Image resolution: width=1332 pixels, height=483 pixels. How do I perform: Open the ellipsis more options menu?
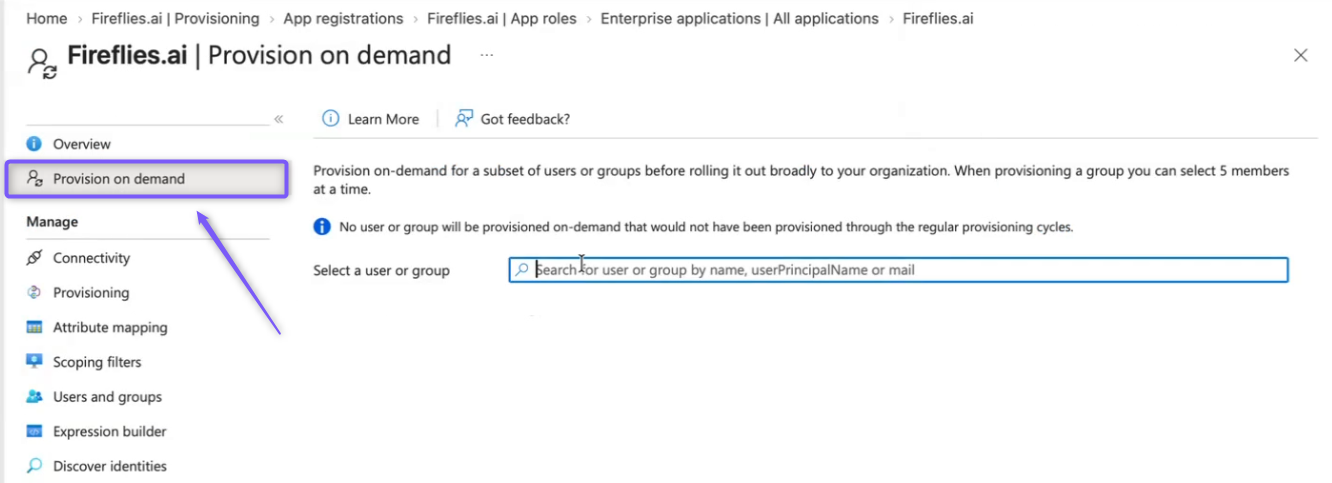point(486,55)
